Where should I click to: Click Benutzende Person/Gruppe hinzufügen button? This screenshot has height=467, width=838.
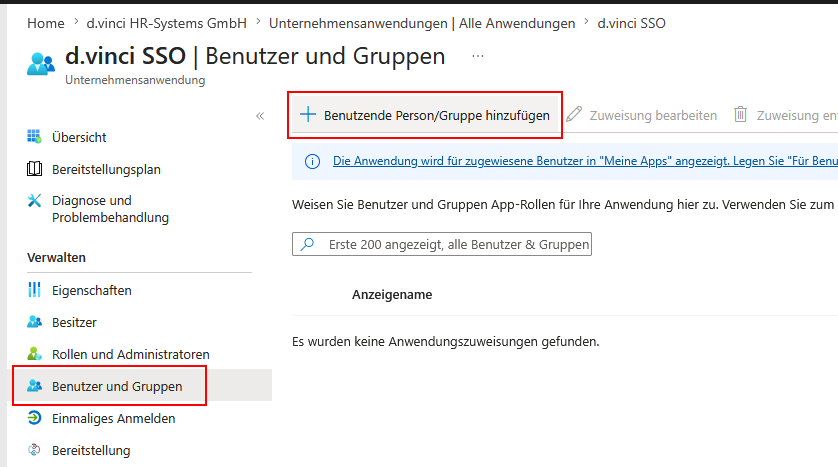[425, 115]
